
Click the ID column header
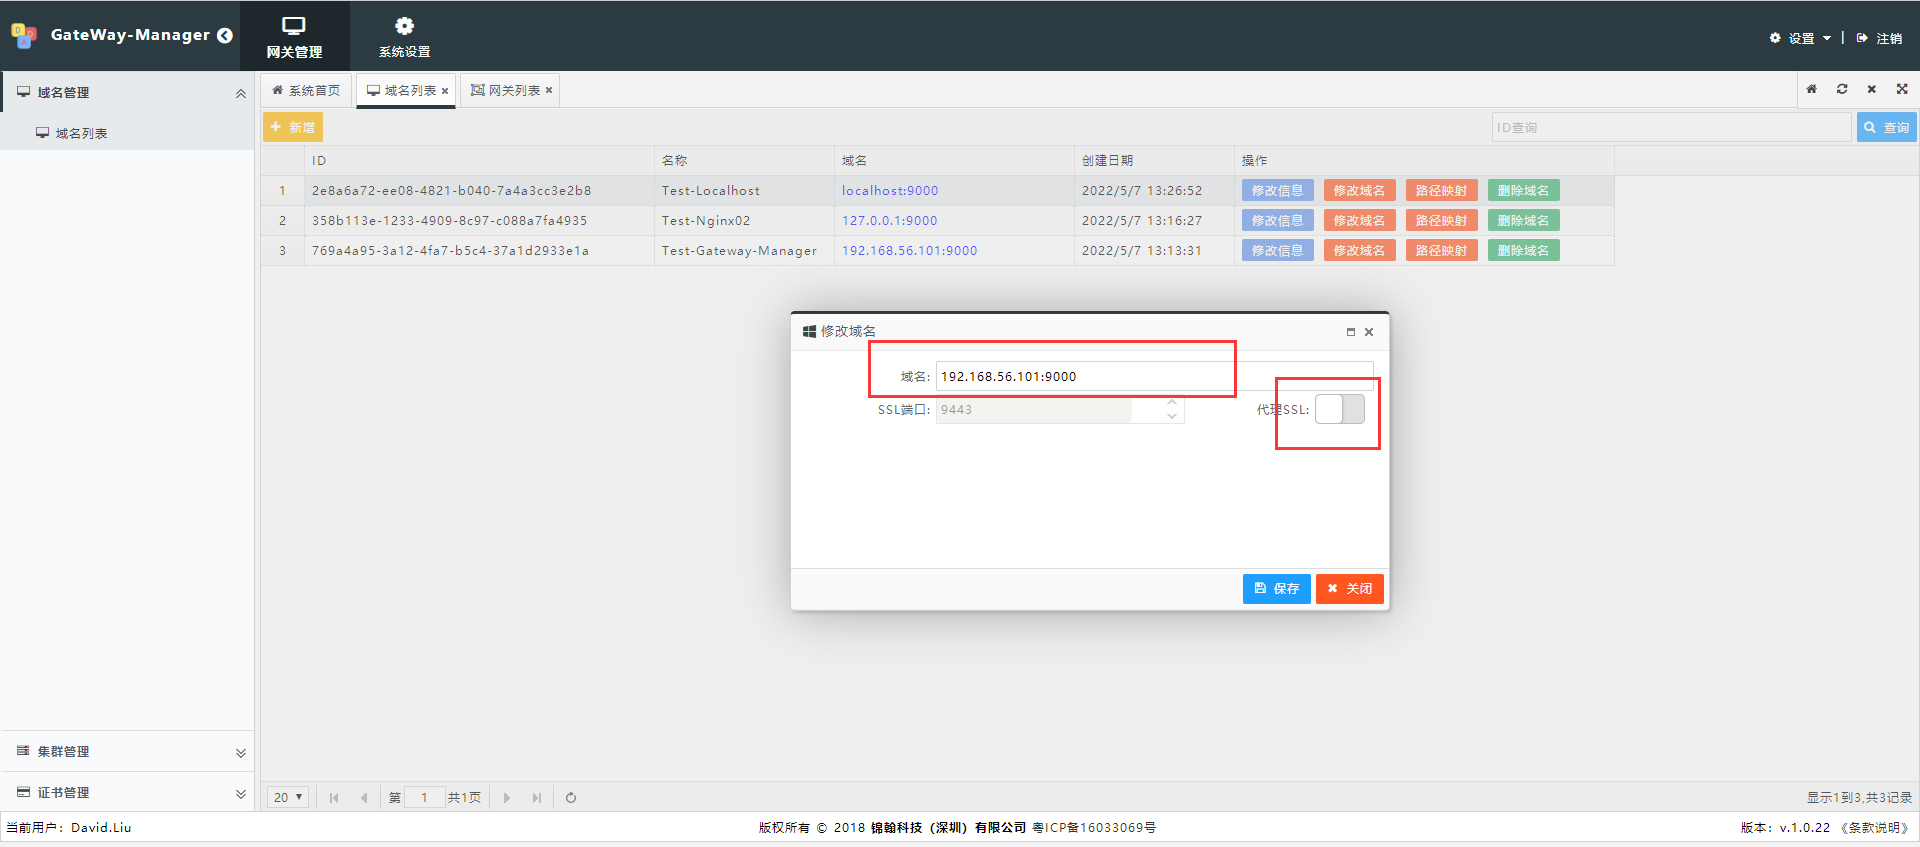coord(479,161)
